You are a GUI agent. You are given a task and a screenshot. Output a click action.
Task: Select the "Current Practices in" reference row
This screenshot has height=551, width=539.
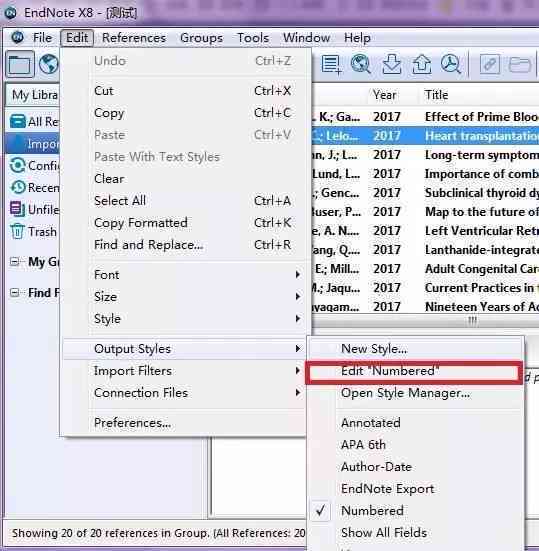click(425, 287)
